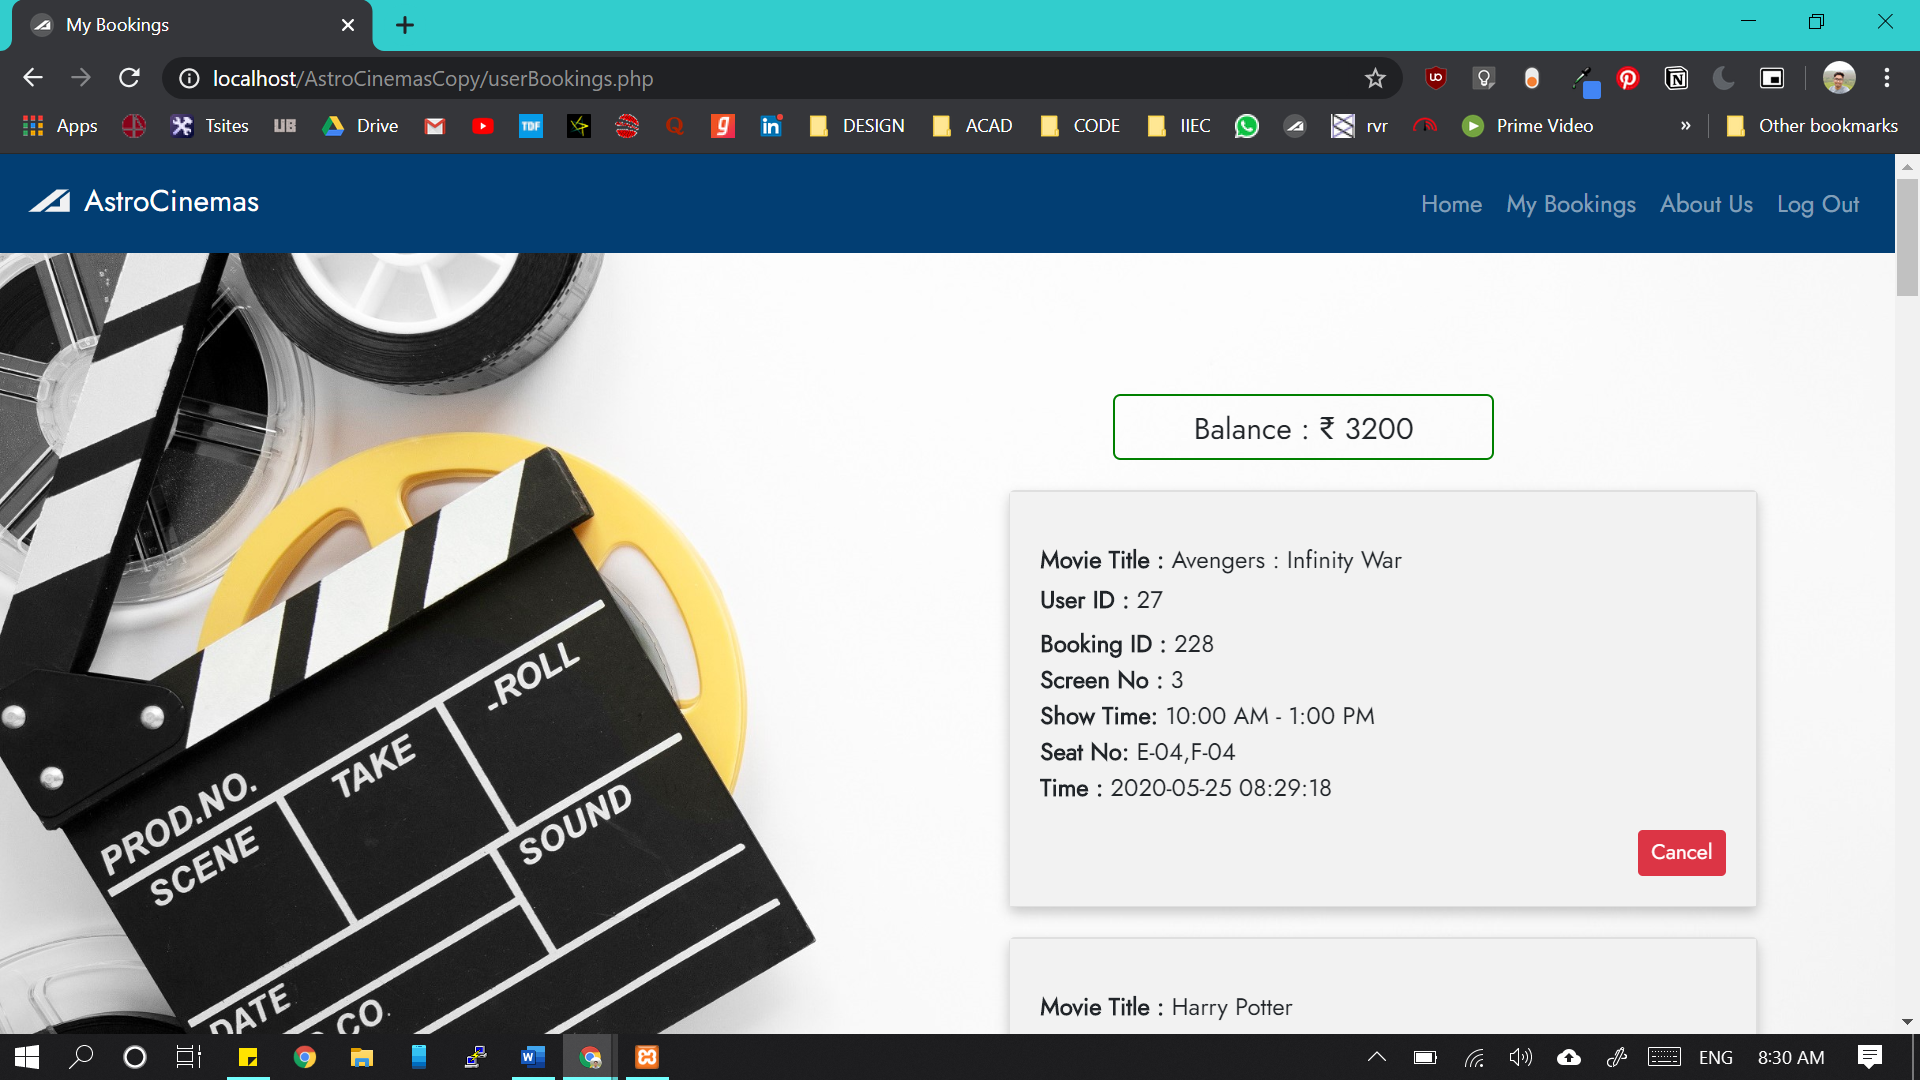Image resolution: width=1920 pixels, height=1080 pixels.
Task: Open the LinkedIn bookmark icon
Action: click(x=771, y=126)
